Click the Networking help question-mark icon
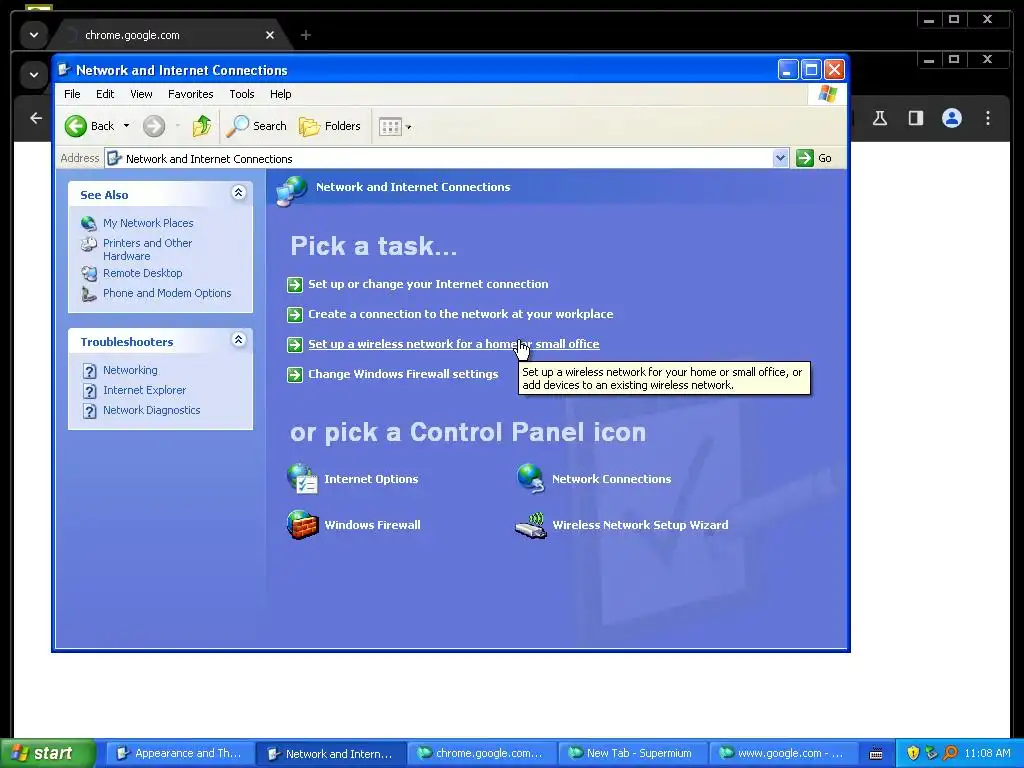 point(89,371)
